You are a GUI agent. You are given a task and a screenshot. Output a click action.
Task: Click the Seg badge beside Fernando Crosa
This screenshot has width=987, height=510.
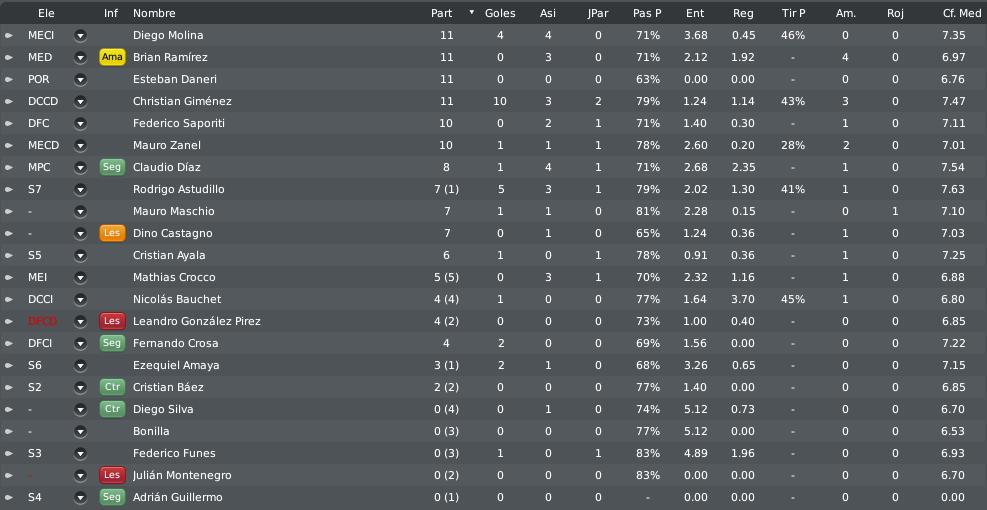tap(112, 343)
